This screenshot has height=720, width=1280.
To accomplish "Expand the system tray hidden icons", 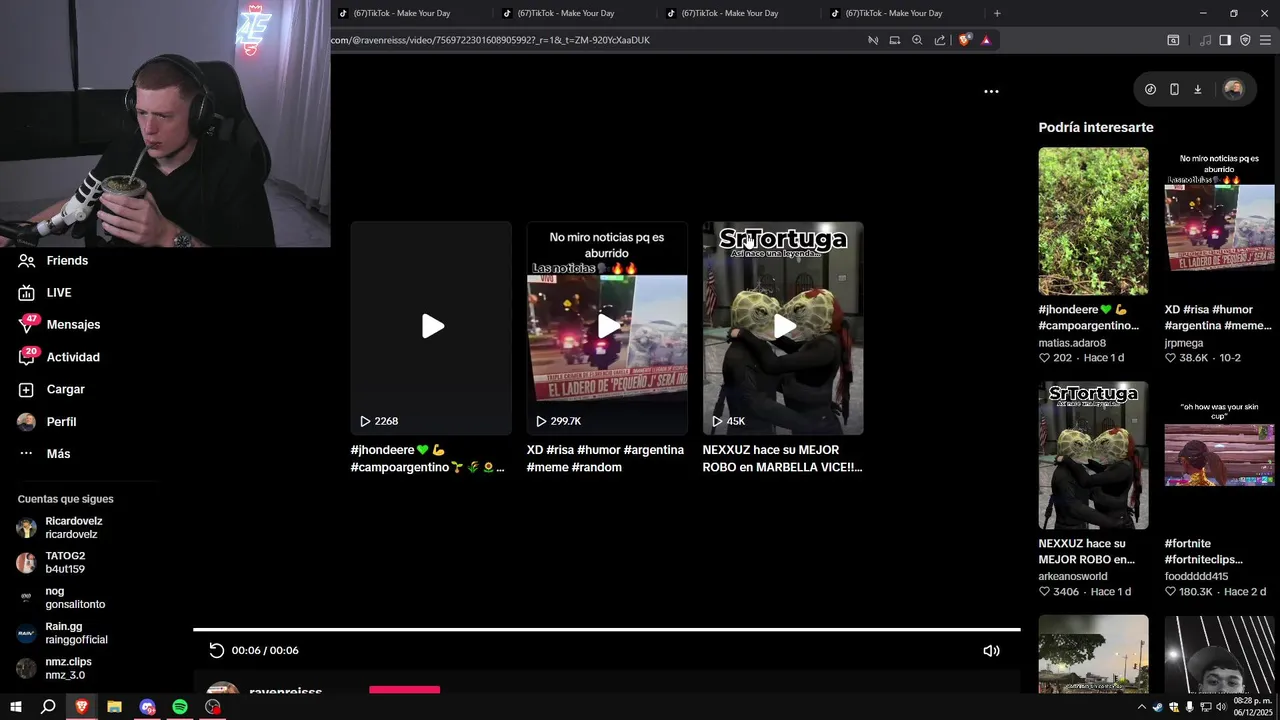I will (x=1141, y=707).
